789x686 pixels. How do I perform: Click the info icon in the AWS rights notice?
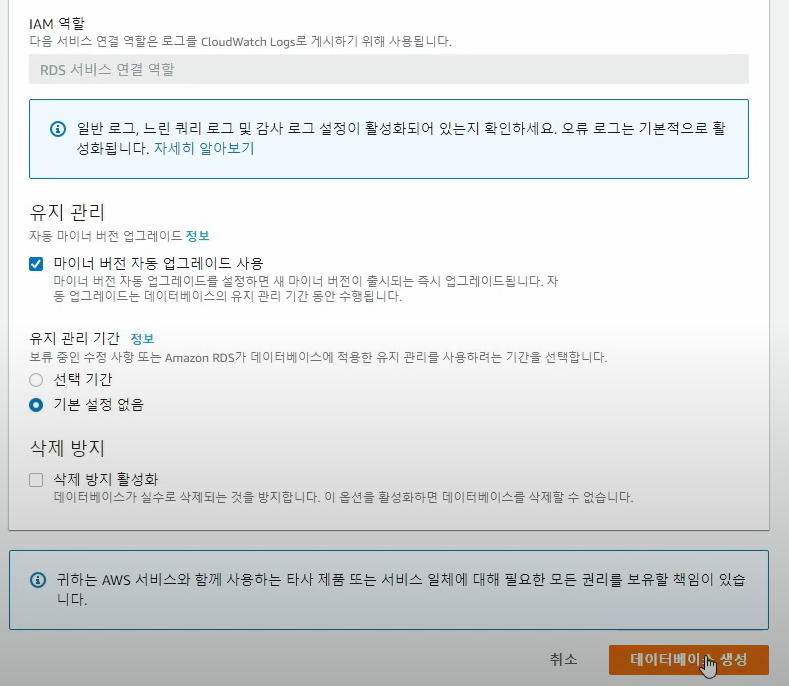pos(38,580)
